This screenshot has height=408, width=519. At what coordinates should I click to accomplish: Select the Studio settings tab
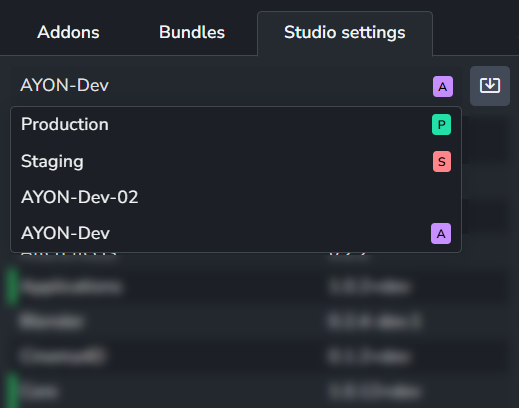pos(345,33)
